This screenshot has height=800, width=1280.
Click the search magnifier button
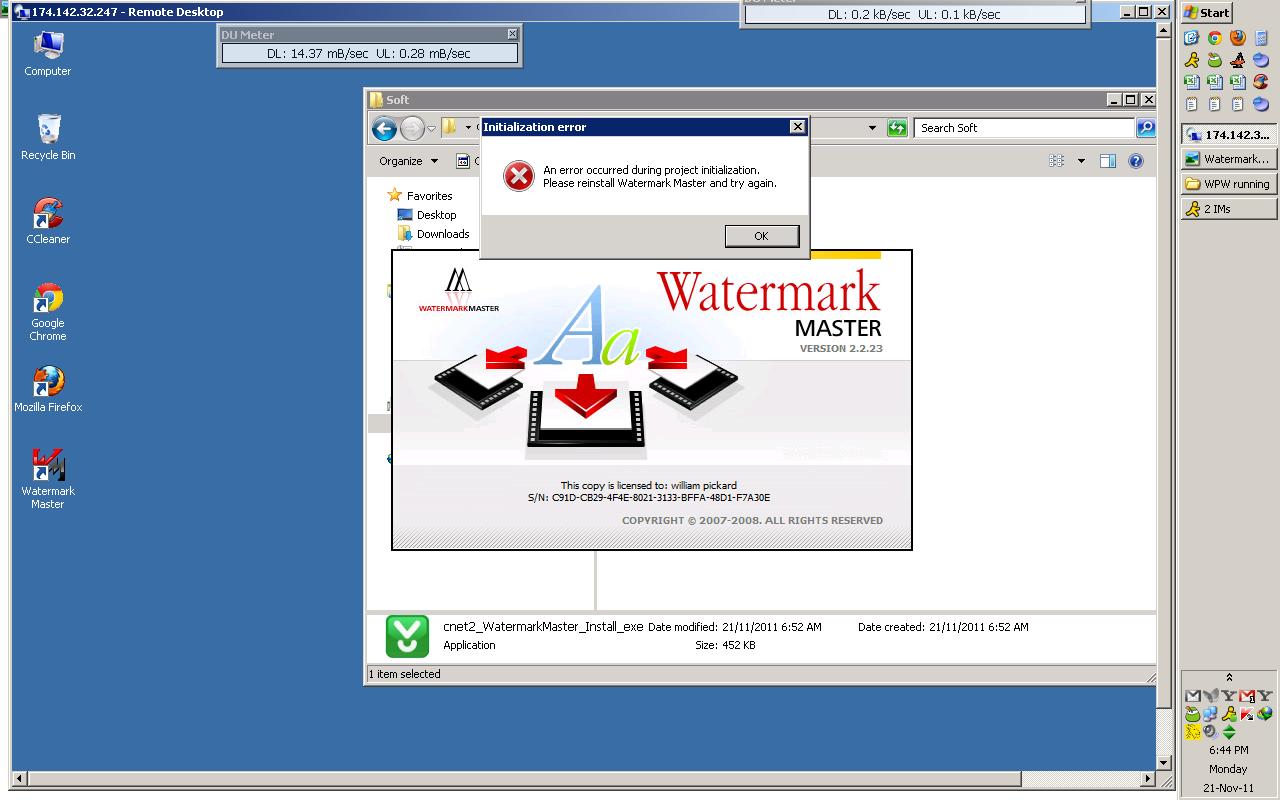pyautogui.click(x=1146, y=128)
